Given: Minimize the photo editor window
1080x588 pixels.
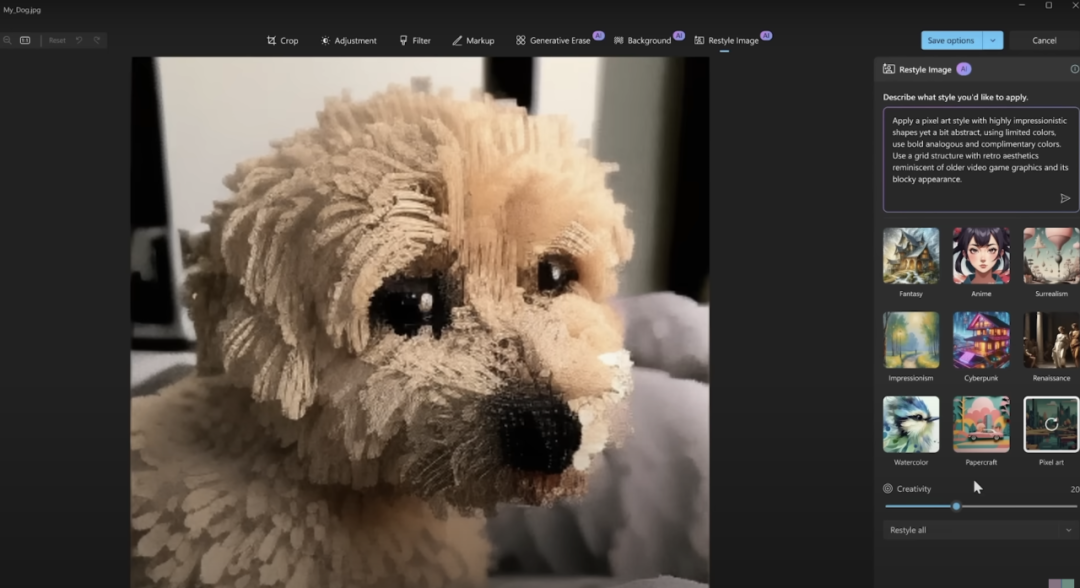Looking at the screenshot, I should pyautogui.click(x=1022, y=6).
